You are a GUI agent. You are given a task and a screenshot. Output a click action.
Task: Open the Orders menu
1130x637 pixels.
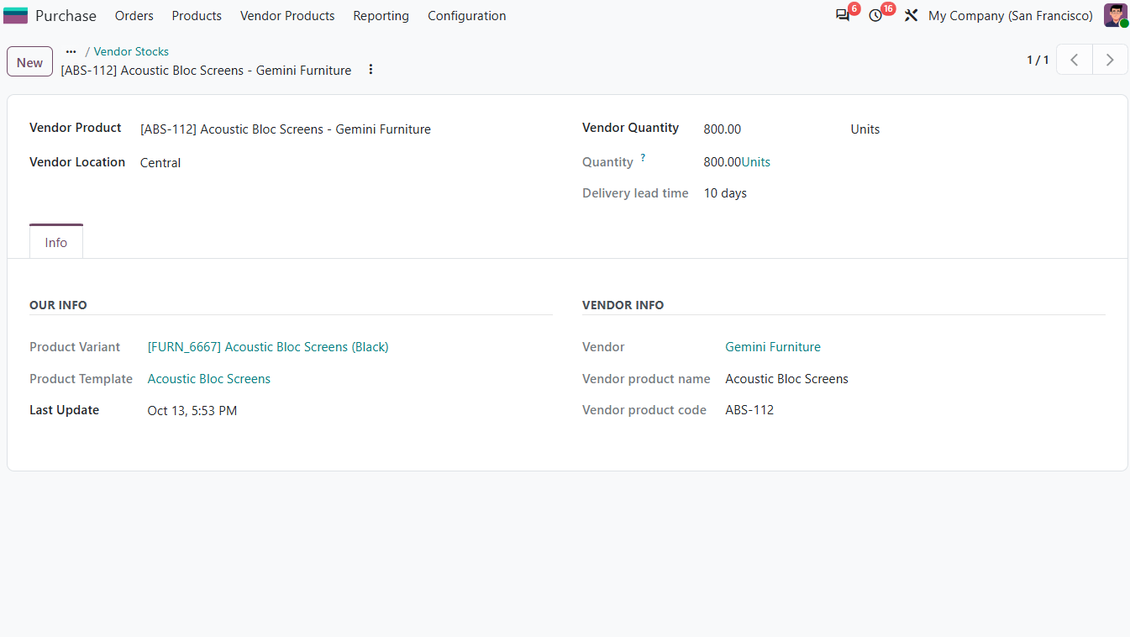click(x=134, y=16)
